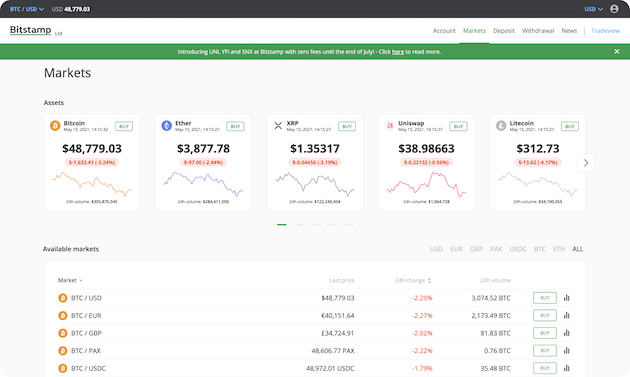Select the Ether logo icon
This screenshot has width=630, height=377.
click(x=166, y=126)
